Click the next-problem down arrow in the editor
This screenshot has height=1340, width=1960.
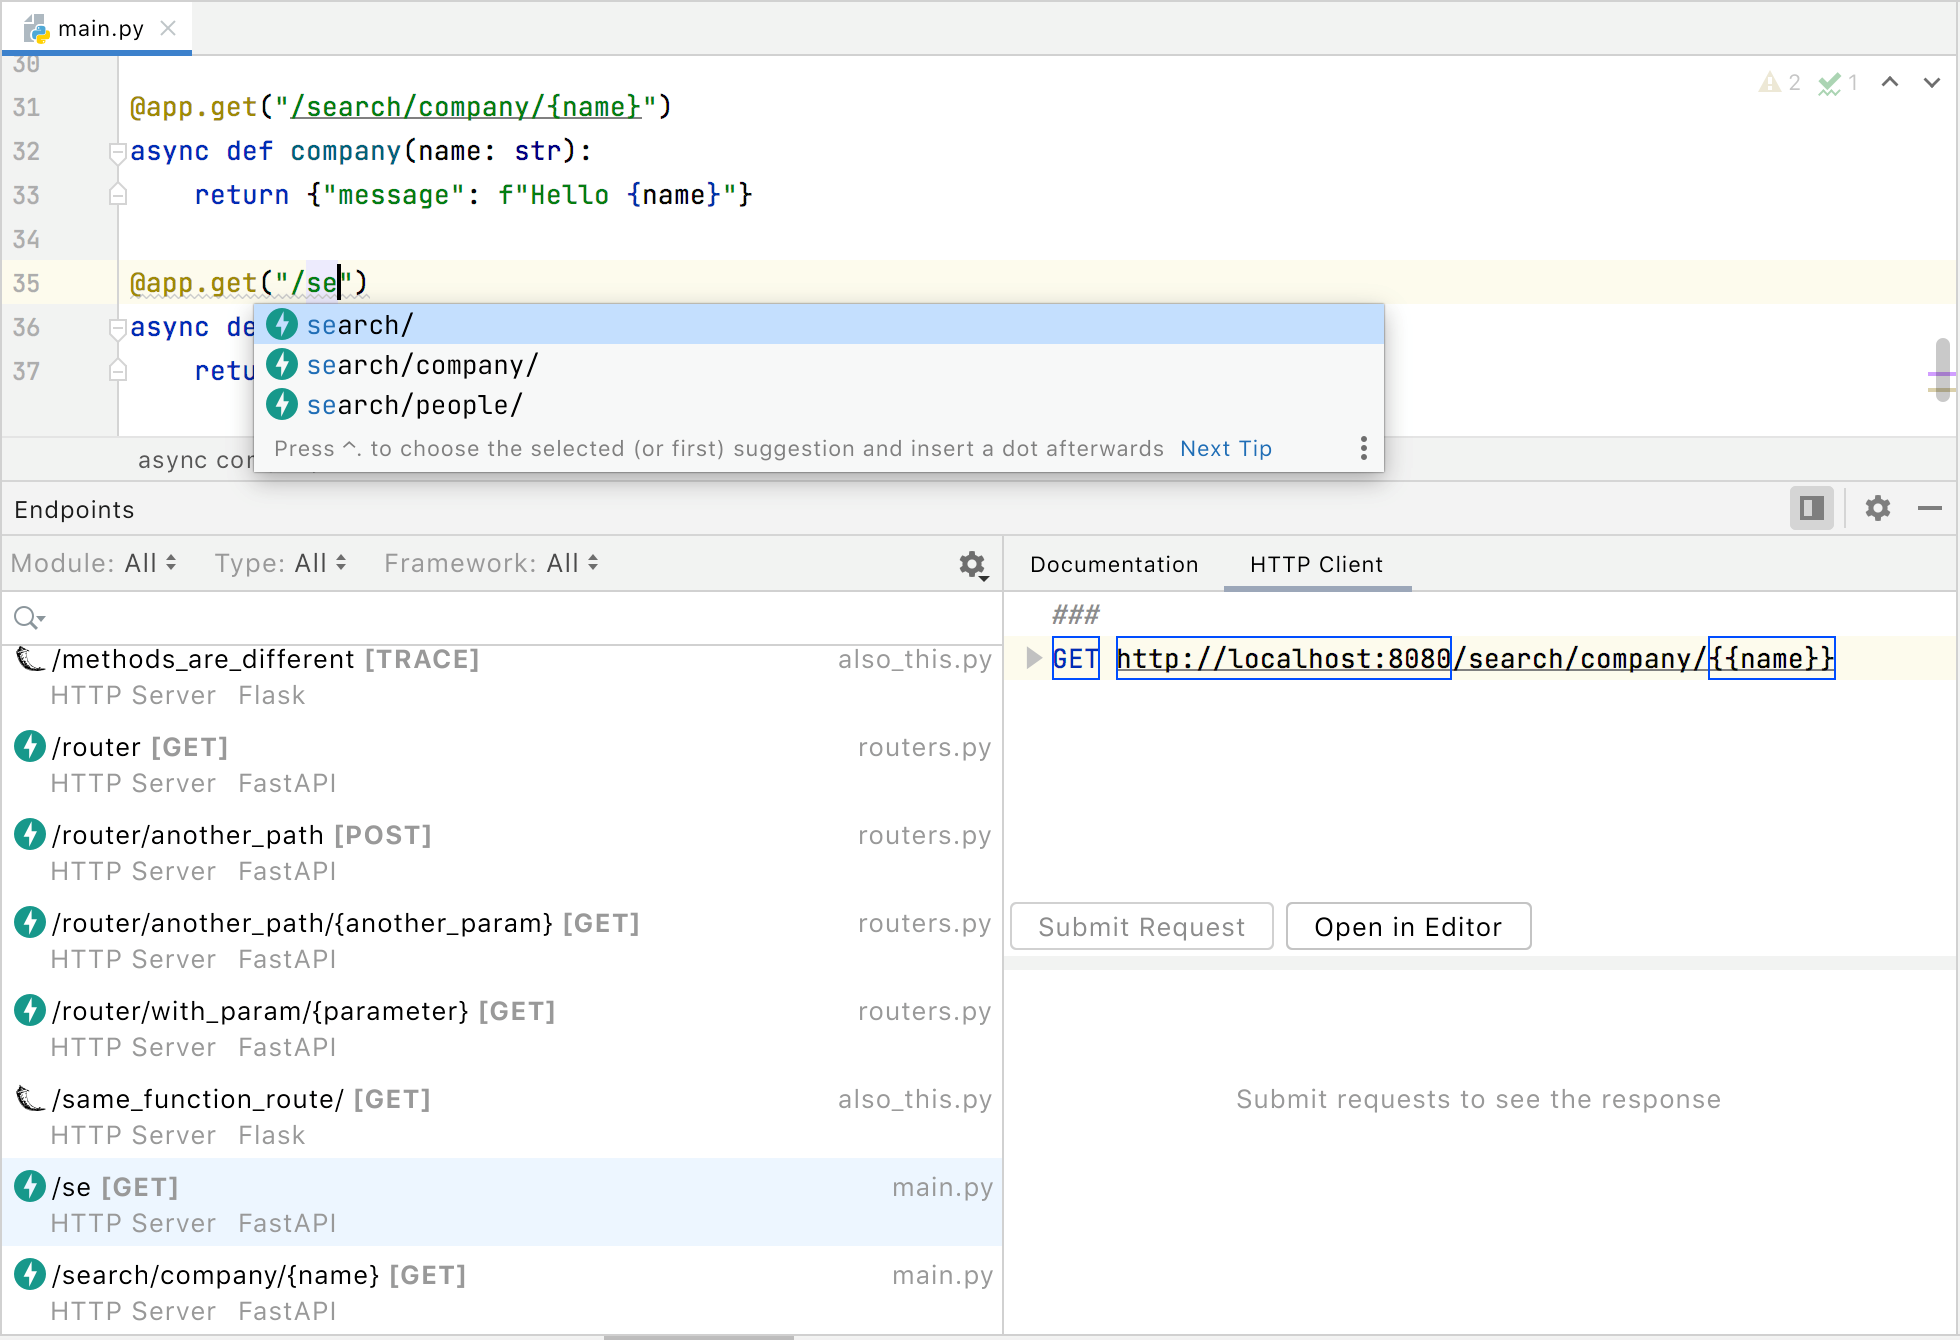pyautogui.click(x=1930, y=82)
